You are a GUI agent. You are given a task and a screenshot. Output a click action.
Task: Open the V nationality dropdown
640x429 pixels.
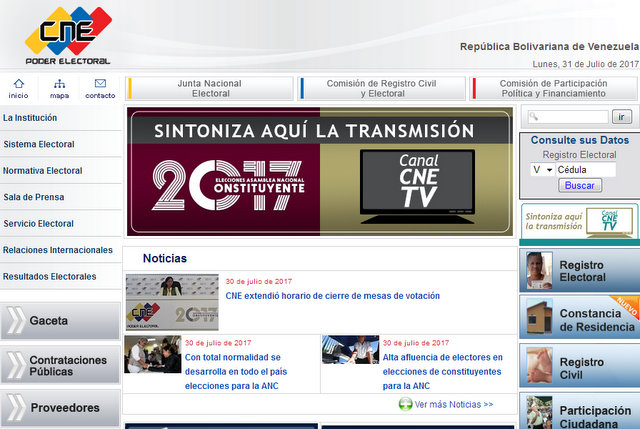pyautogui.click(x=542, y=170)
